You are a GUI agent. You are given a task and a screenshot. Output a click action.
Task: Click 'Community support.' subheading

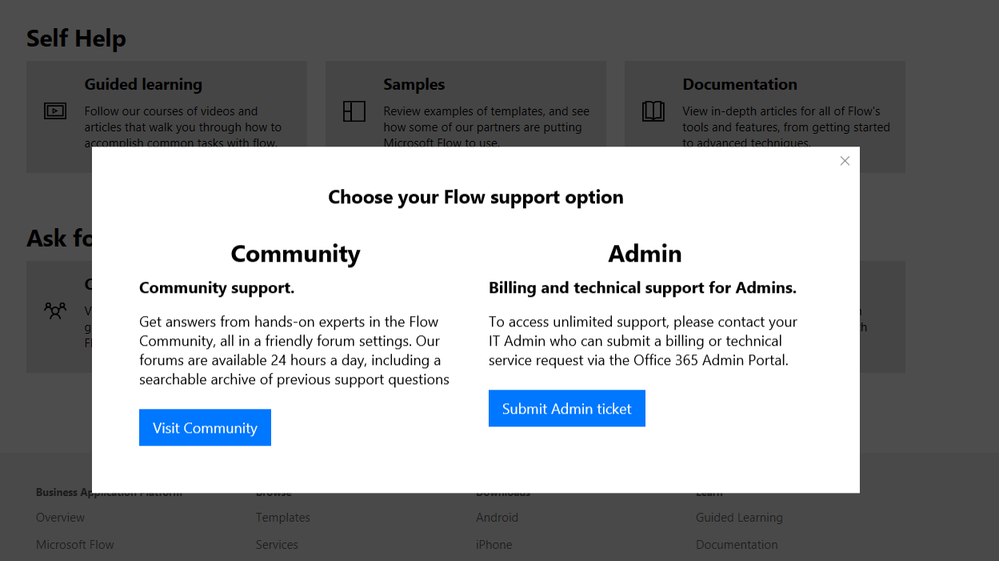tap(217, 288)
